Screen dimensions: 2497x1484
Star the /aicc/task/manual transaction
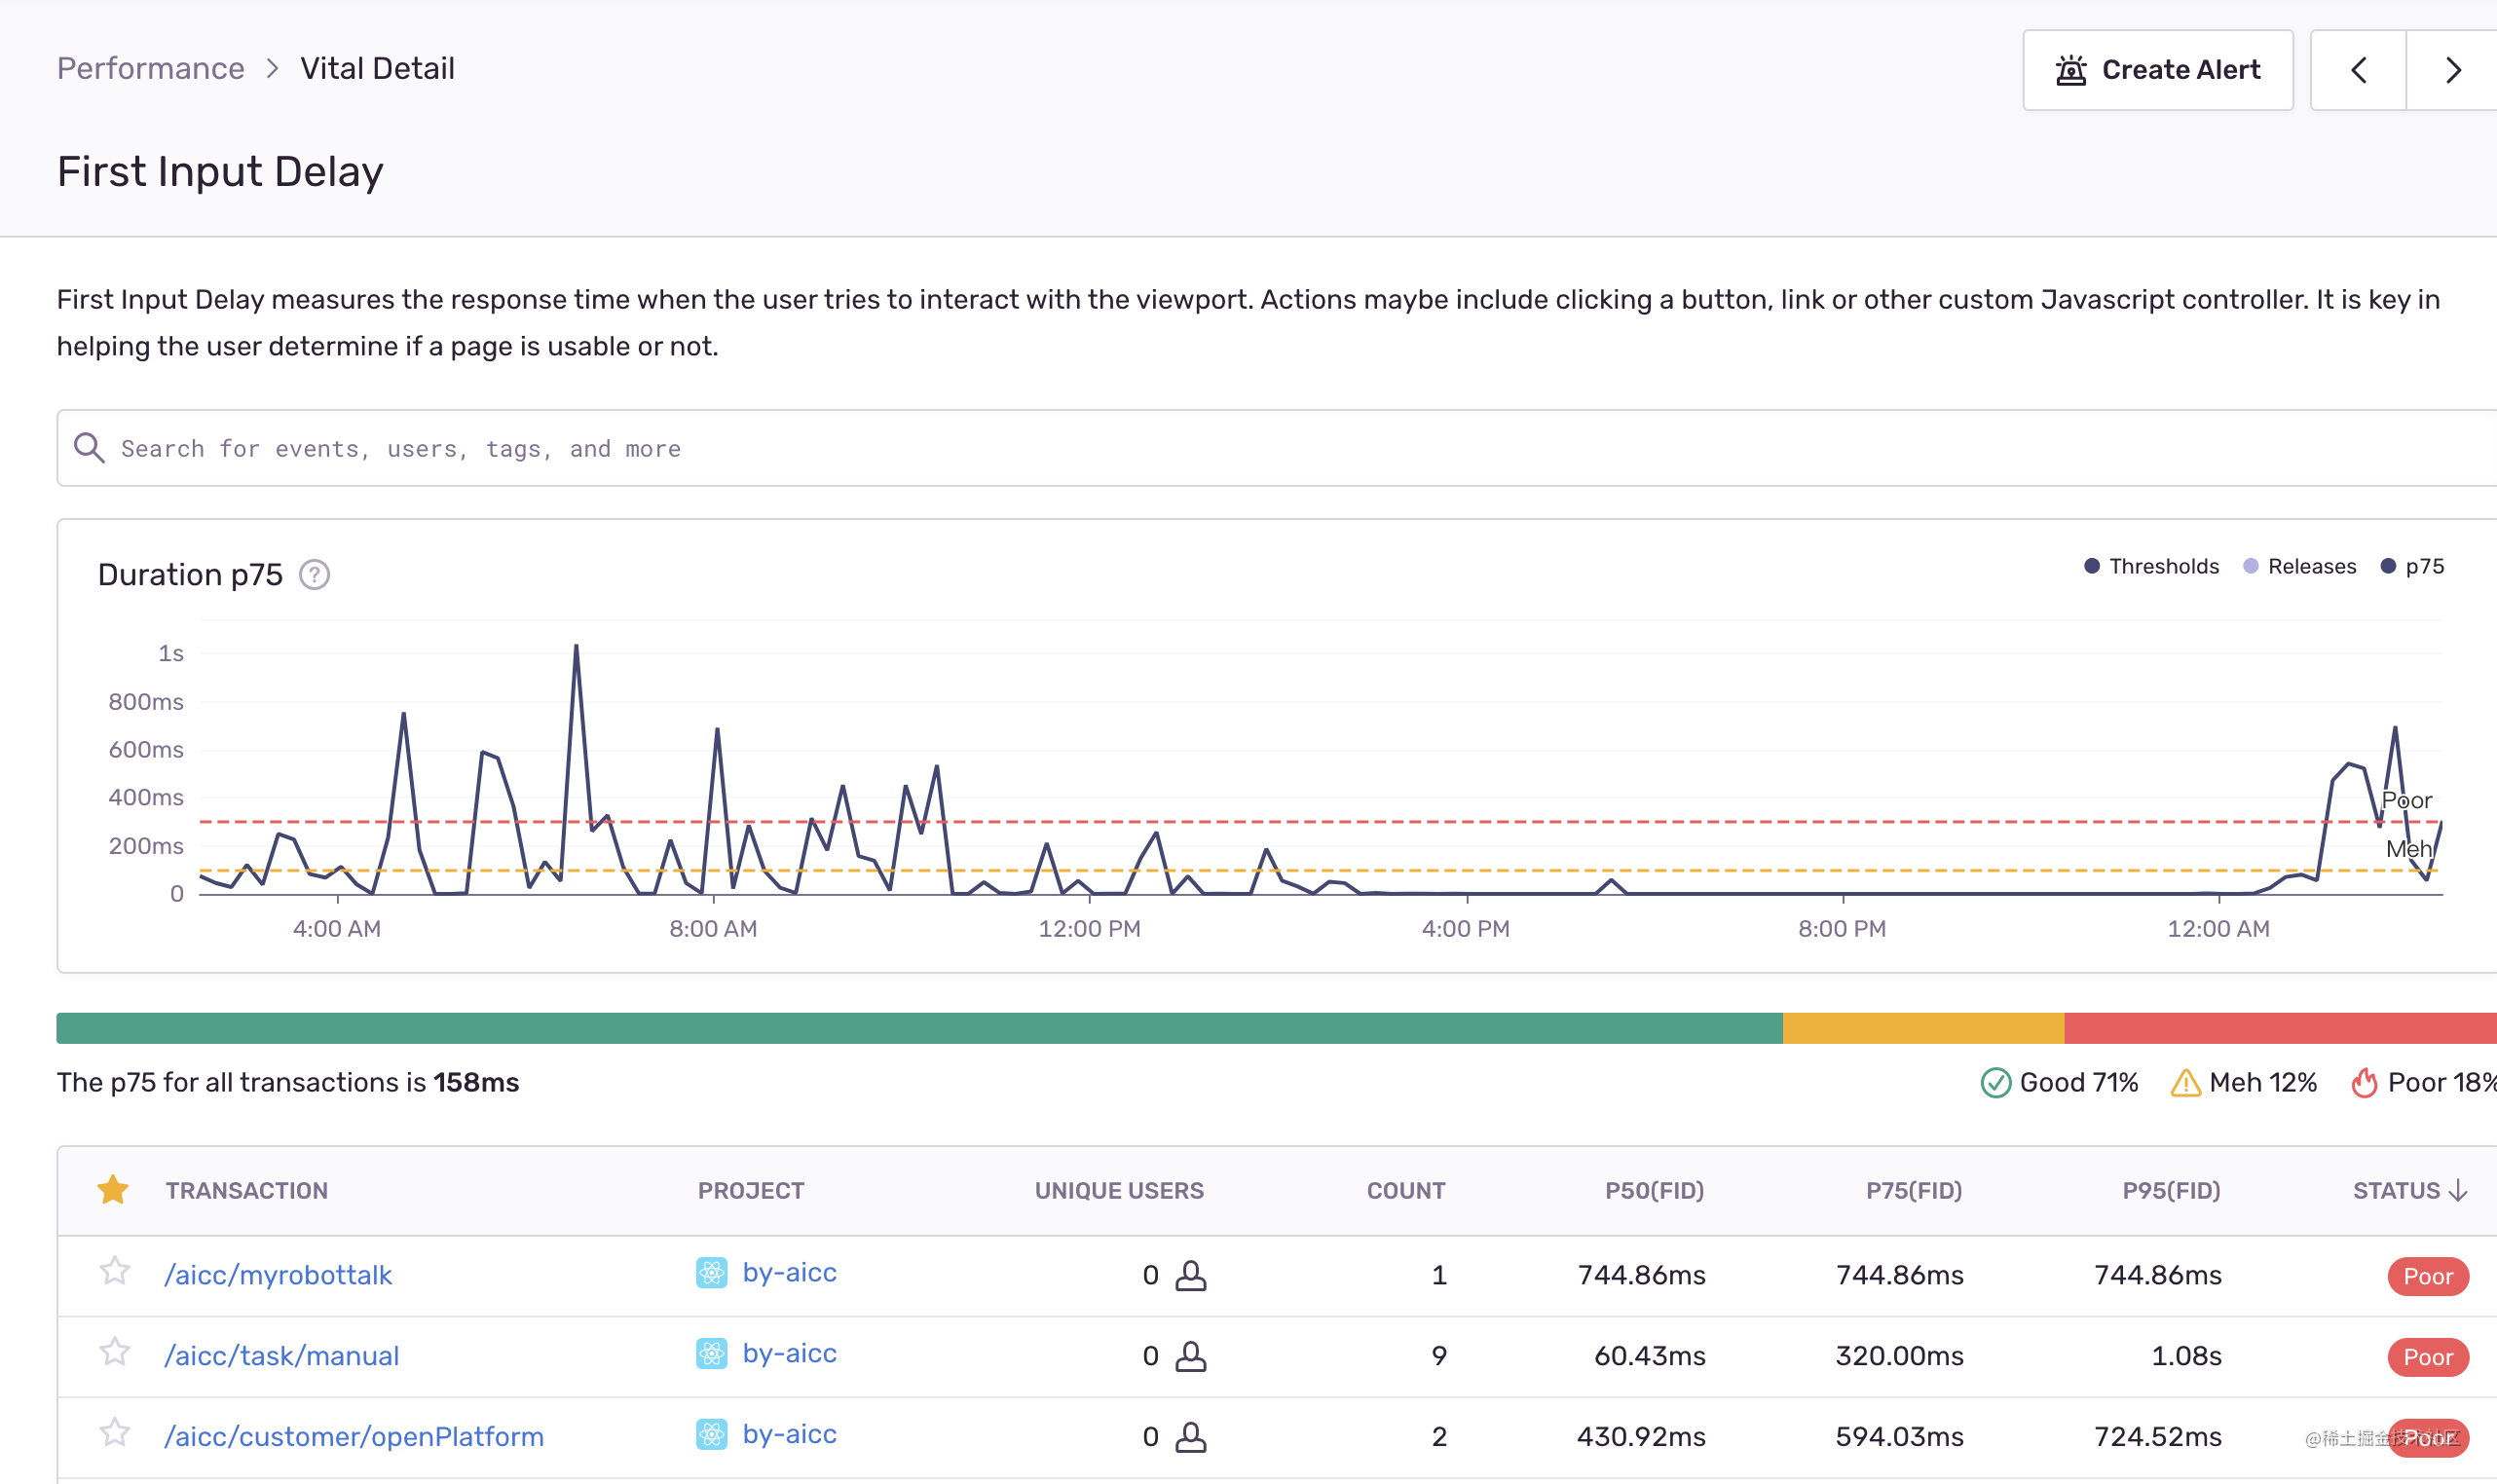point(115,1352)
